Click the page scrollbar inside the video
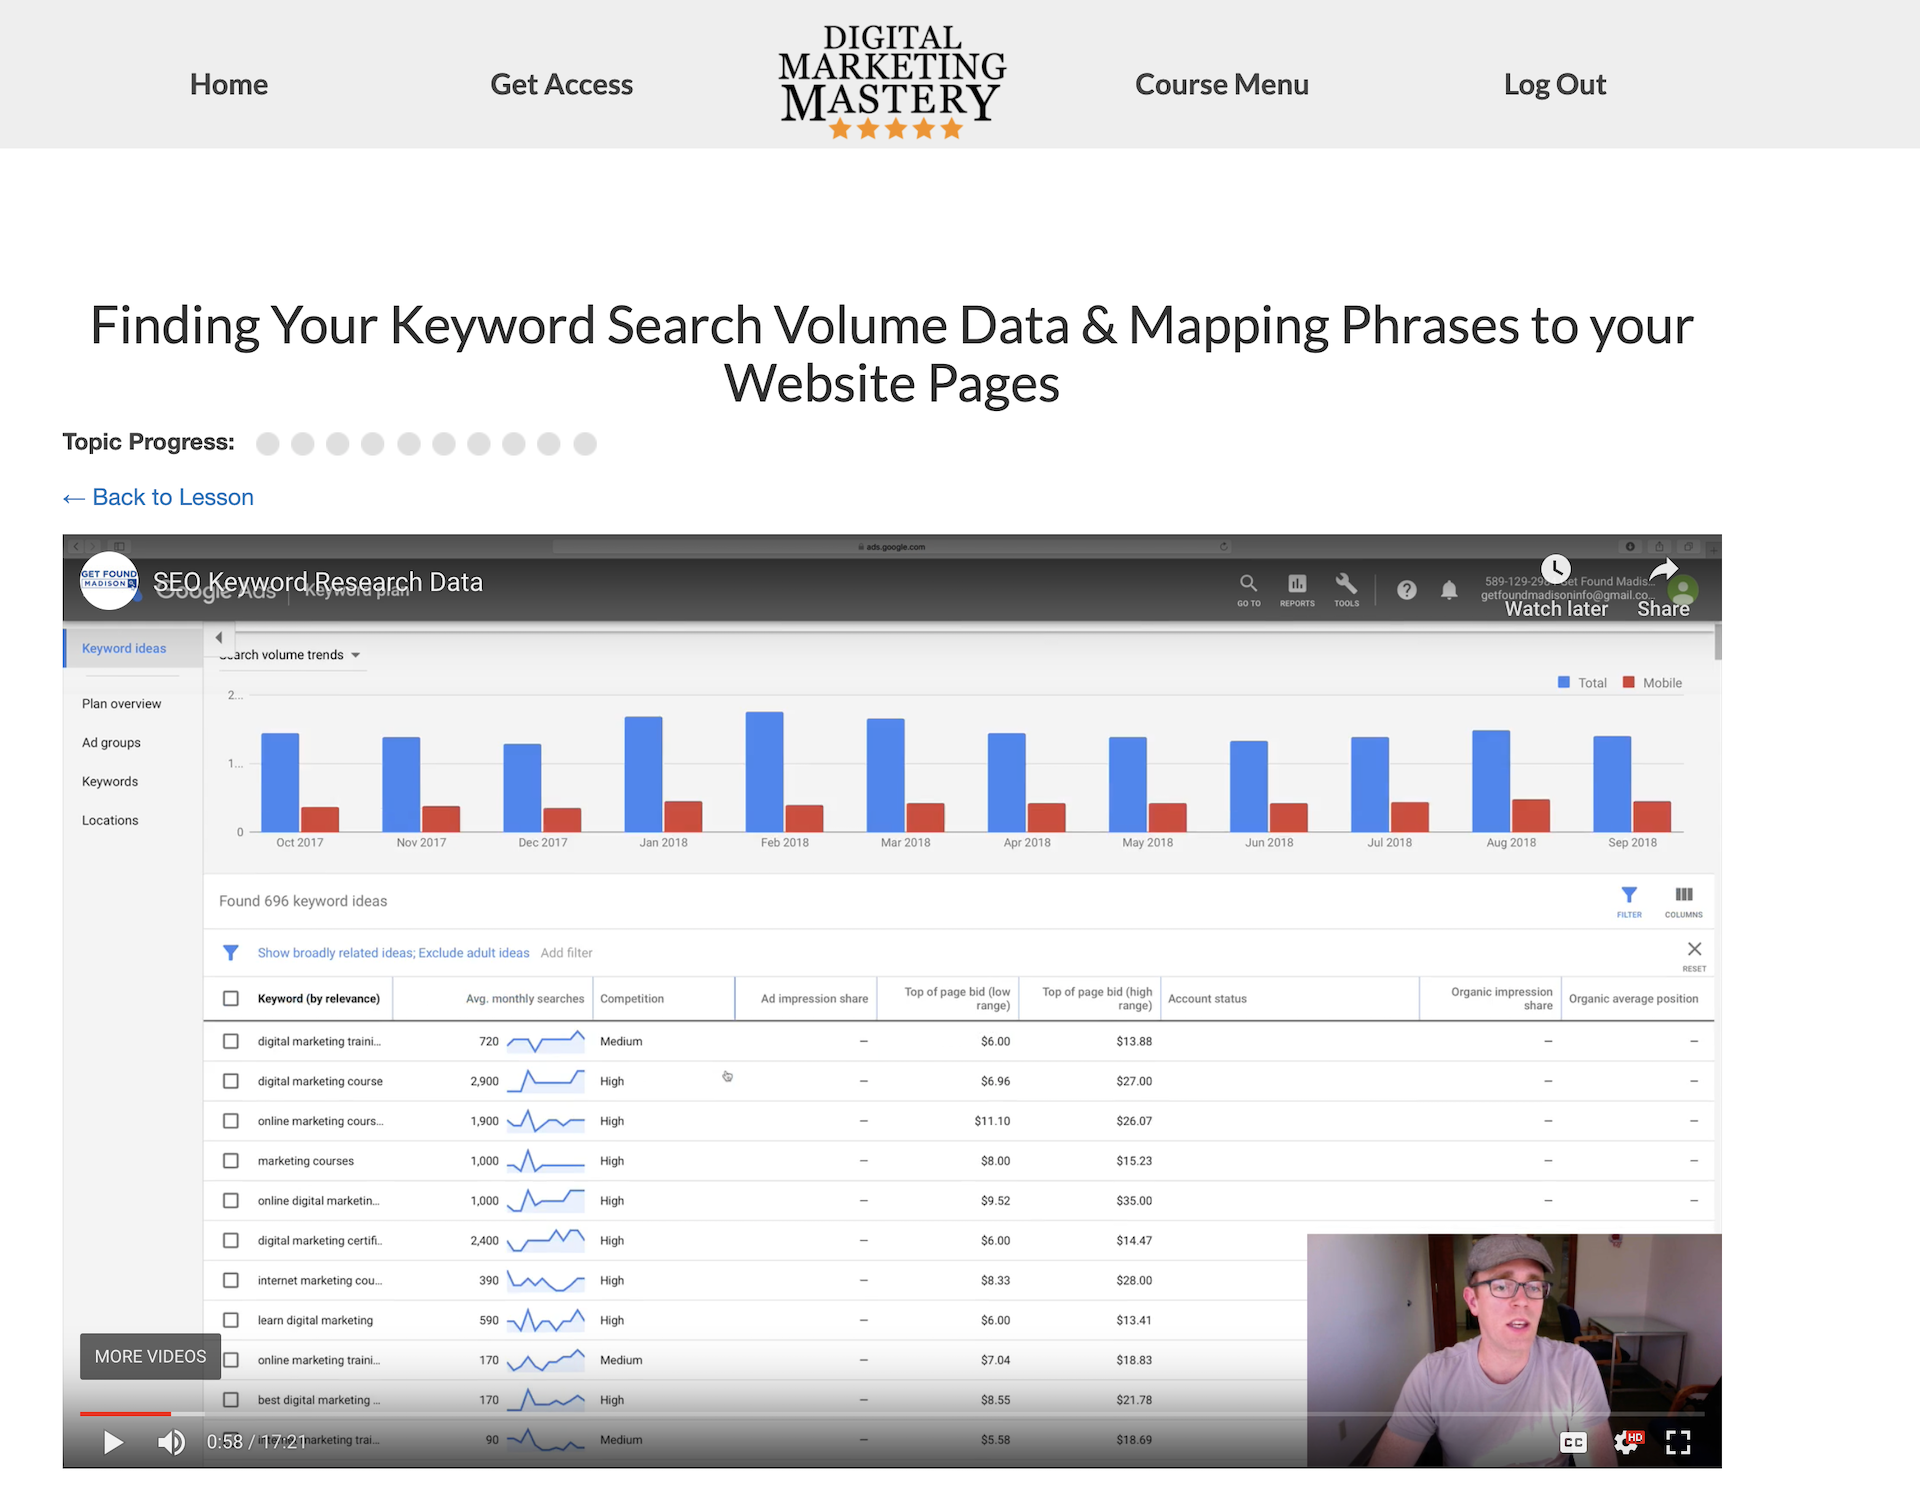Image resolution: width=1920 pixels, height=1489 pixels. pyautogui.click(x=1718, y=641)
